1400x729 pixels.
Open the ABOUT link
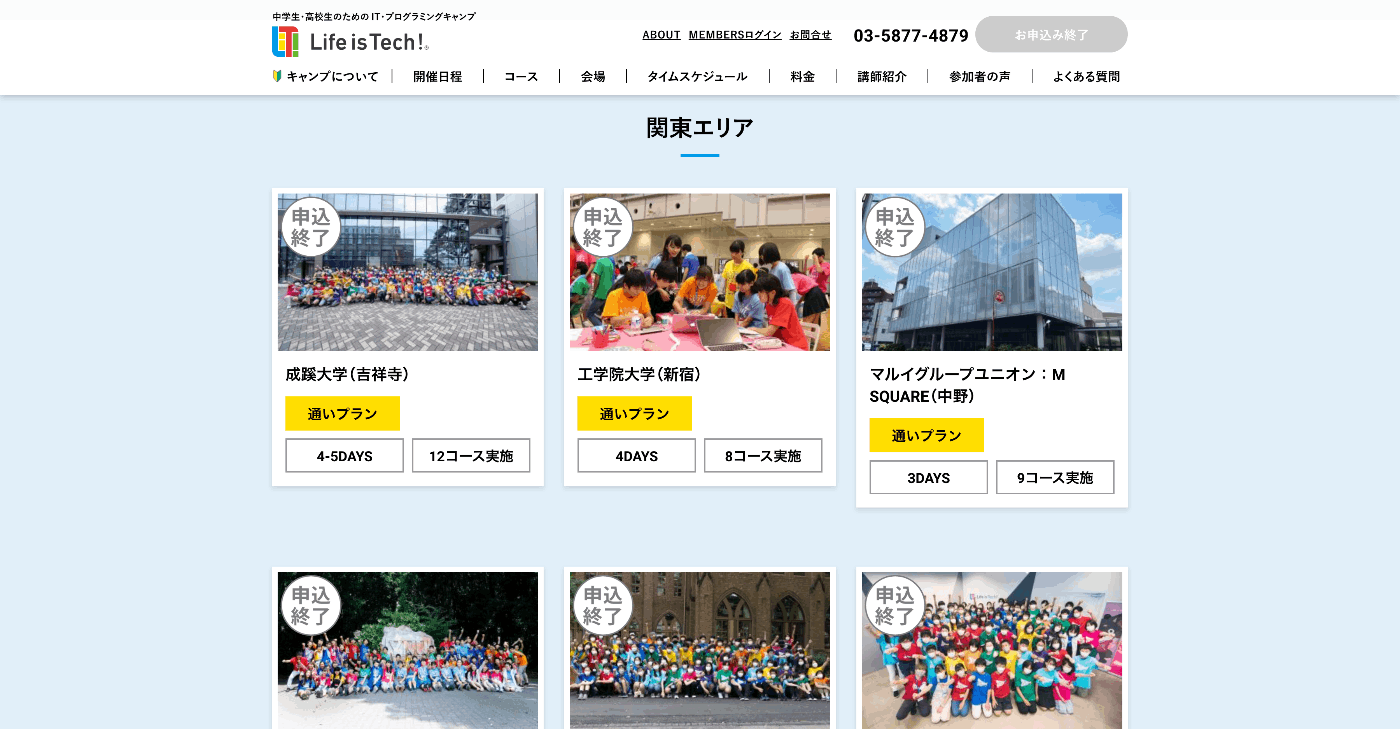point(661,35)
